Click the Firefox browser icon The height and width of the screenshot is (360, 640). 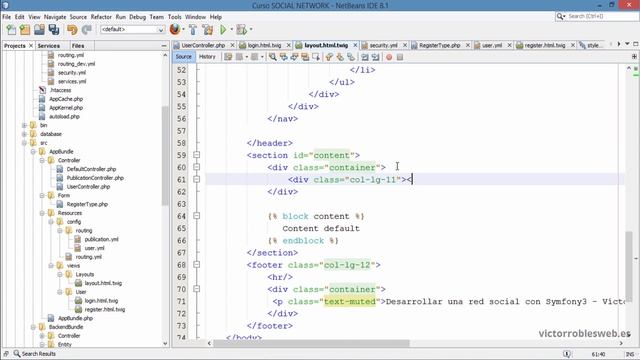coord(175,29)
